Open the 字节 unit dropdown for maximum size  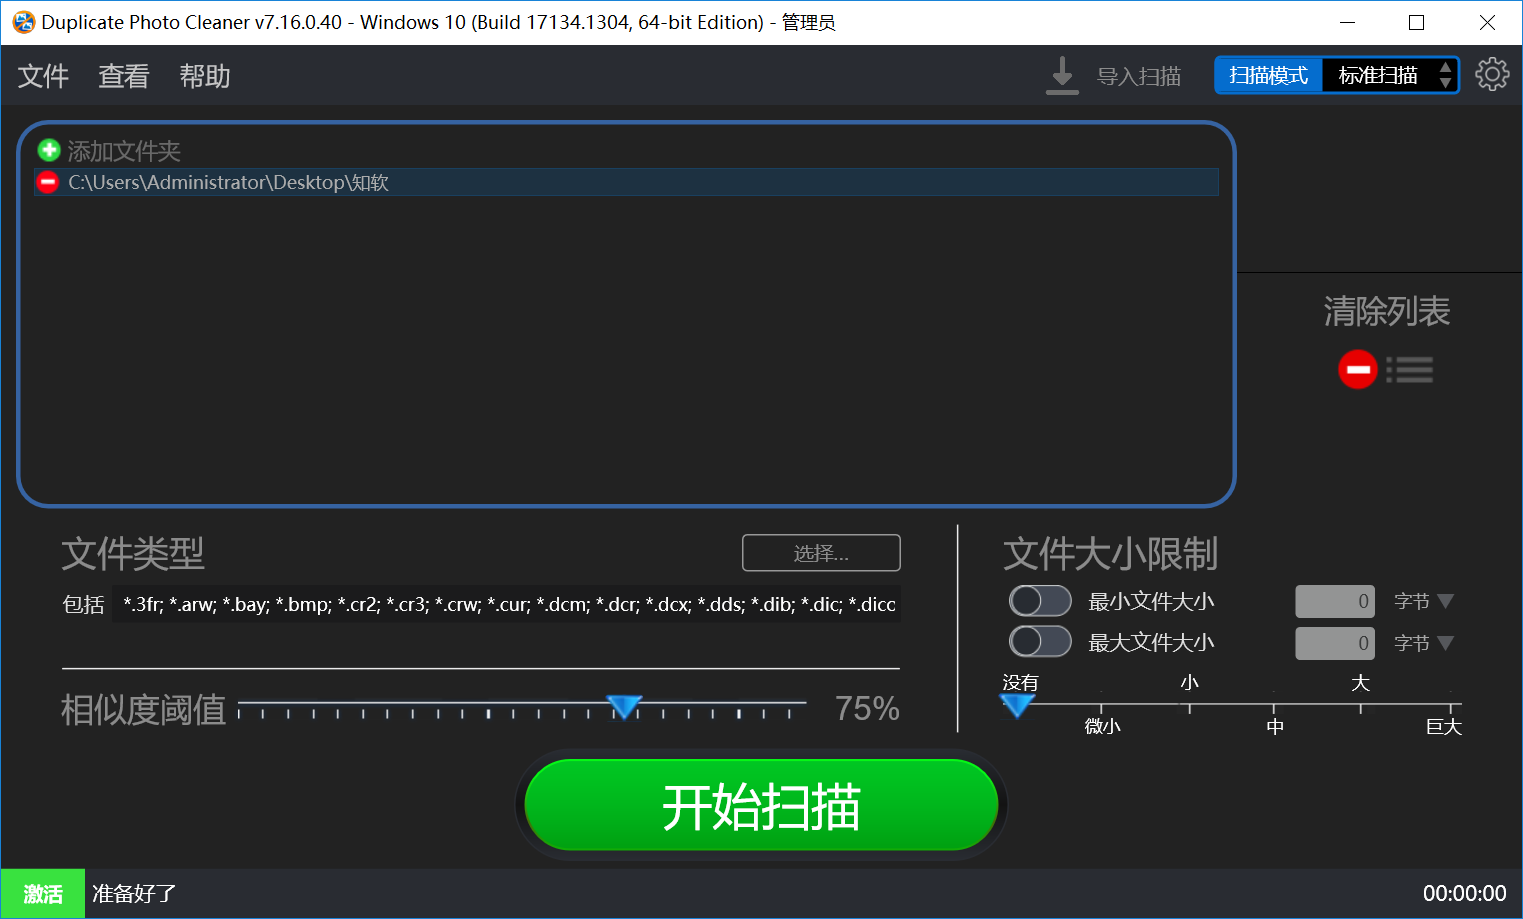point(1424,643)
